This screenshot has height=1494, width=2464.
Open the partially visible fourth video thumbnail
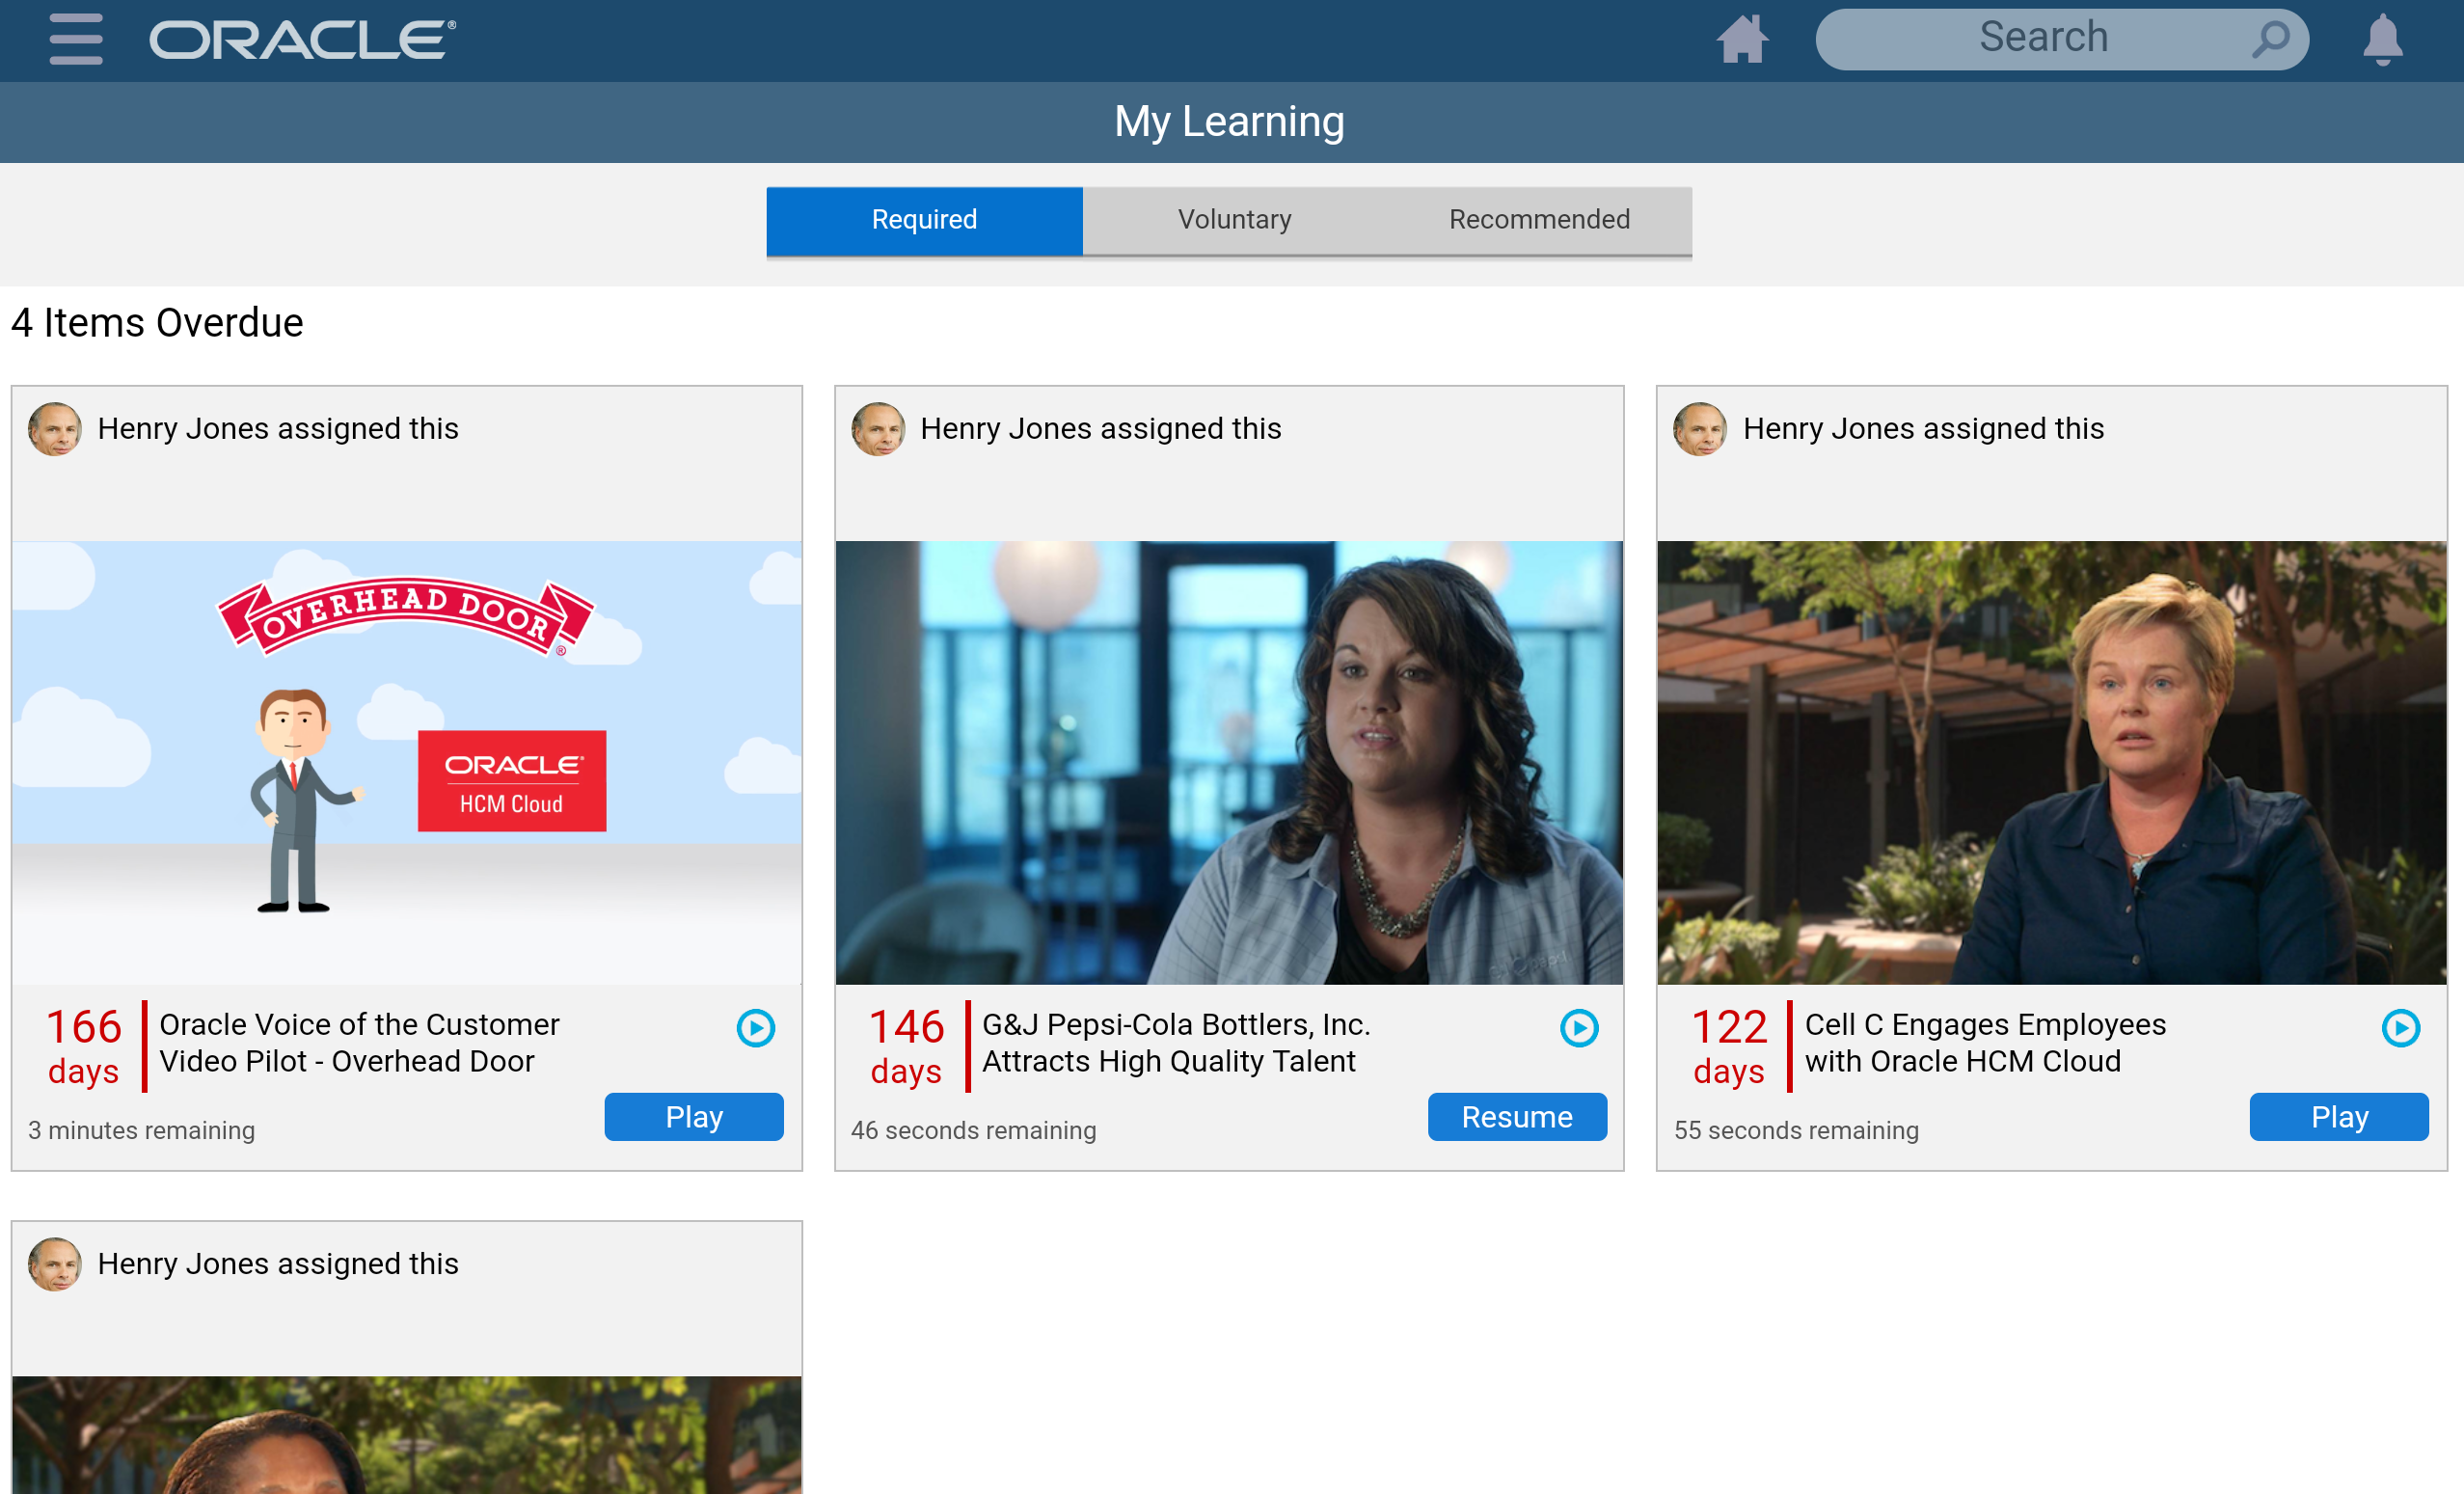tap(407, 1435)
